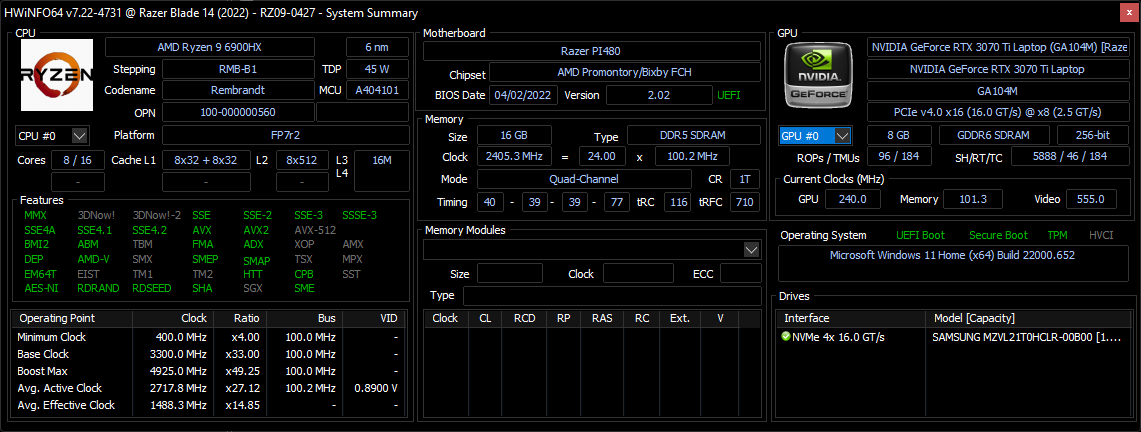This screenshot has width=1141, height=432.
Task: Click the 16 GB memory size field
Action: point(514,135)
